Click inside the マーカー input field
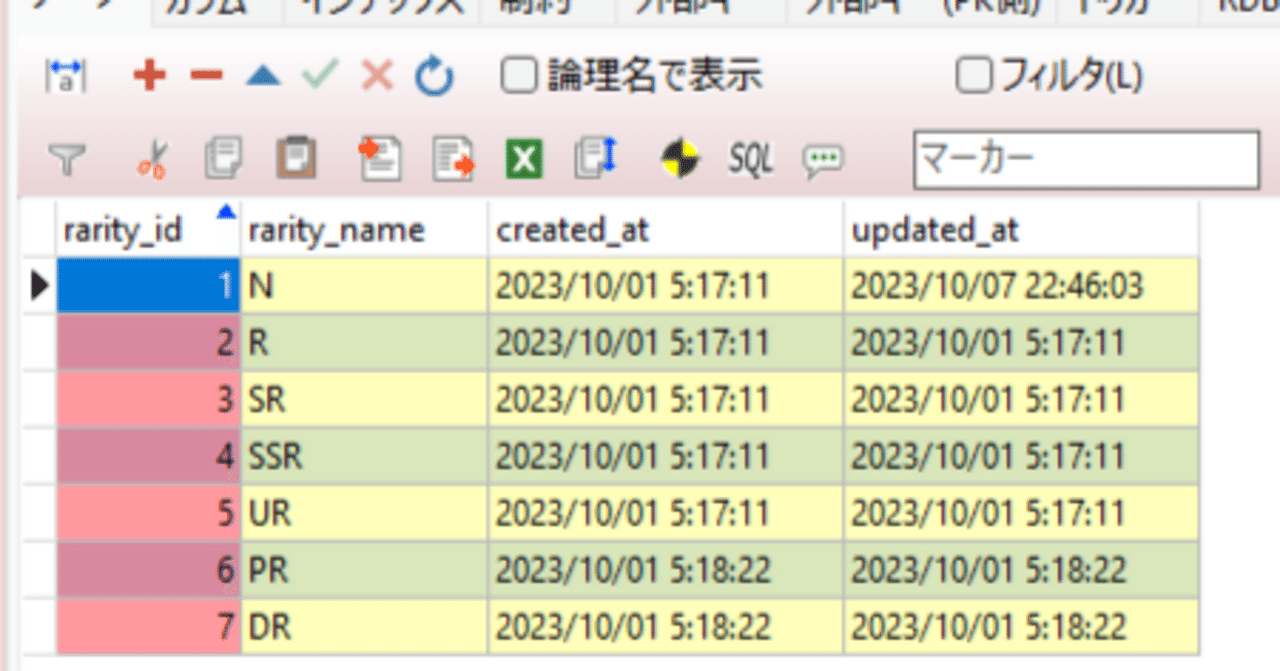 tap(1085, 158)
